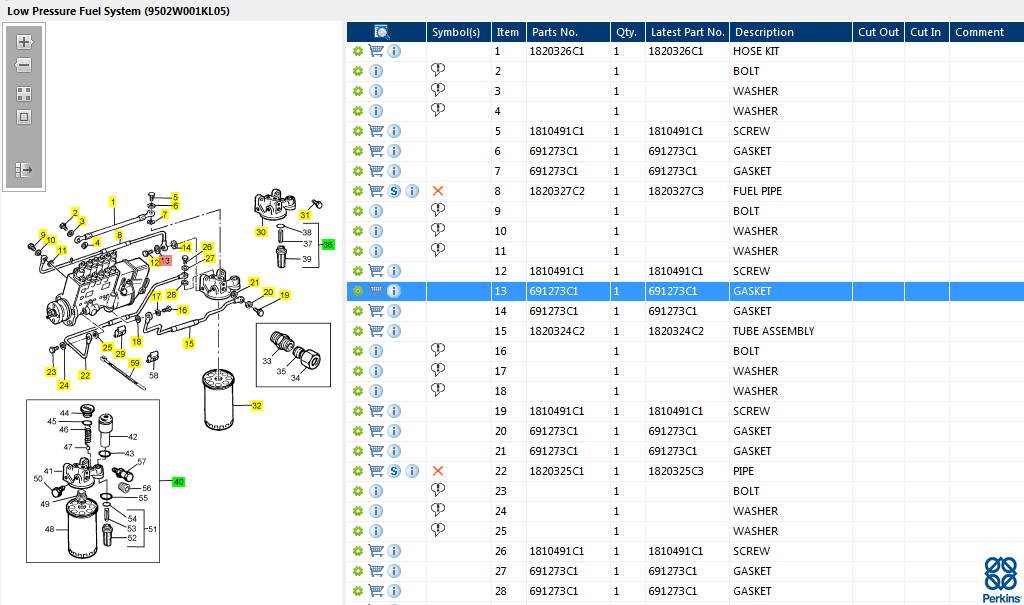Add HOSE KIT item 1 to cart
The image size is (1024, 605).
[x=376, y=51]
